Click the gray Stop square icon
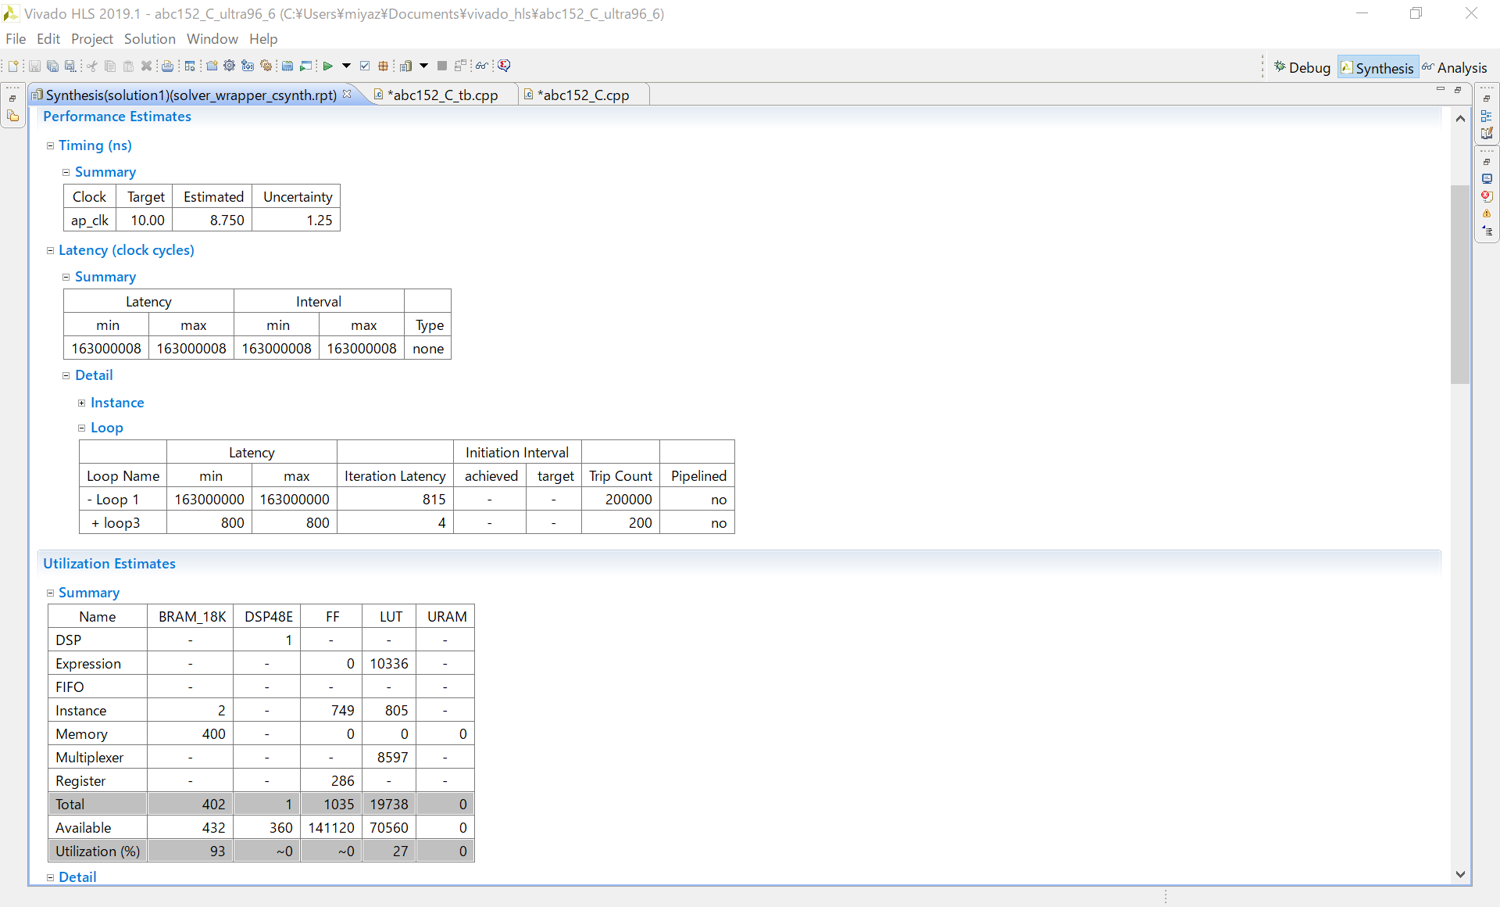 pyautogui.click(x=442, y=66)
